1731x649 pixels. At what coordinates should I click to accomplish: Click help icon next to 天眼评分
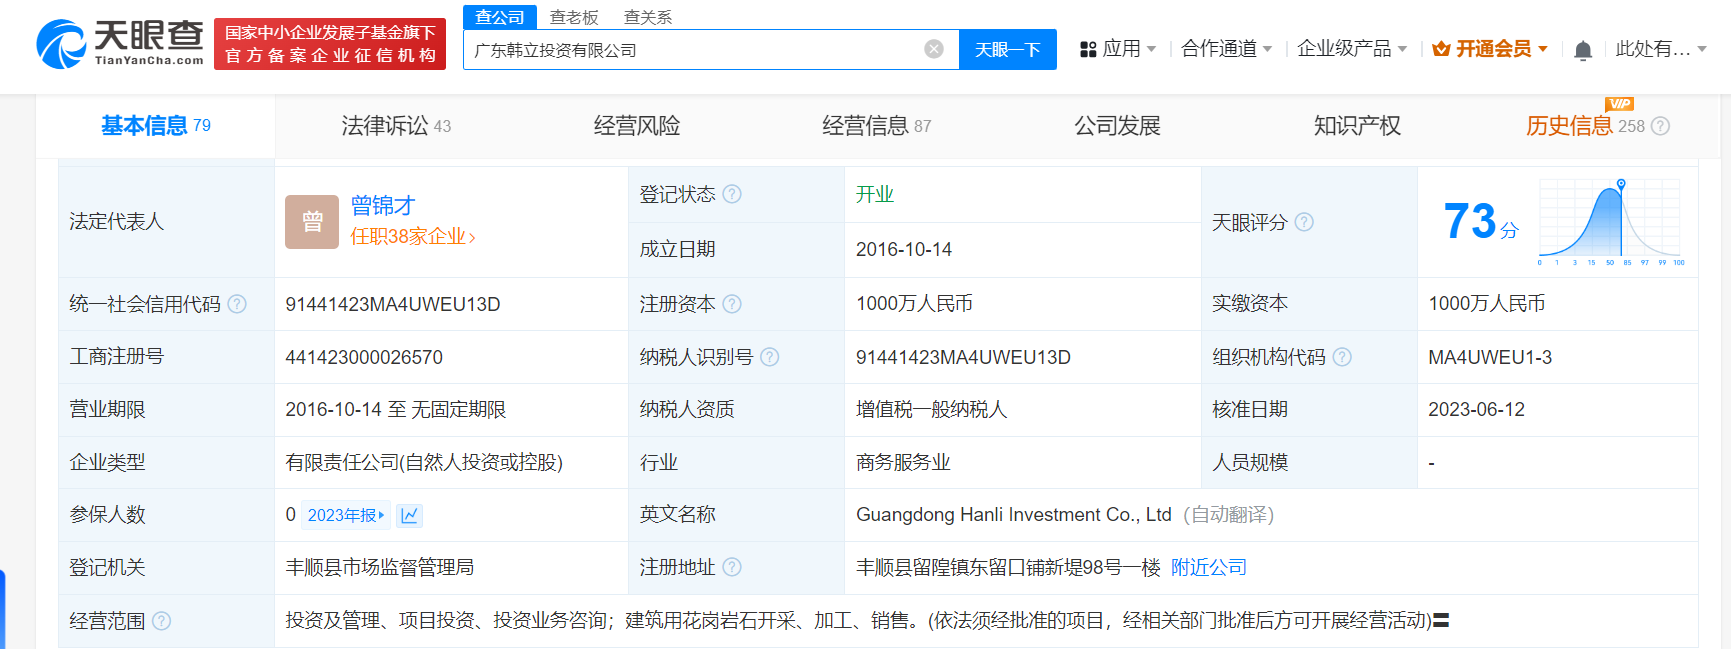tap(1304, 222)
